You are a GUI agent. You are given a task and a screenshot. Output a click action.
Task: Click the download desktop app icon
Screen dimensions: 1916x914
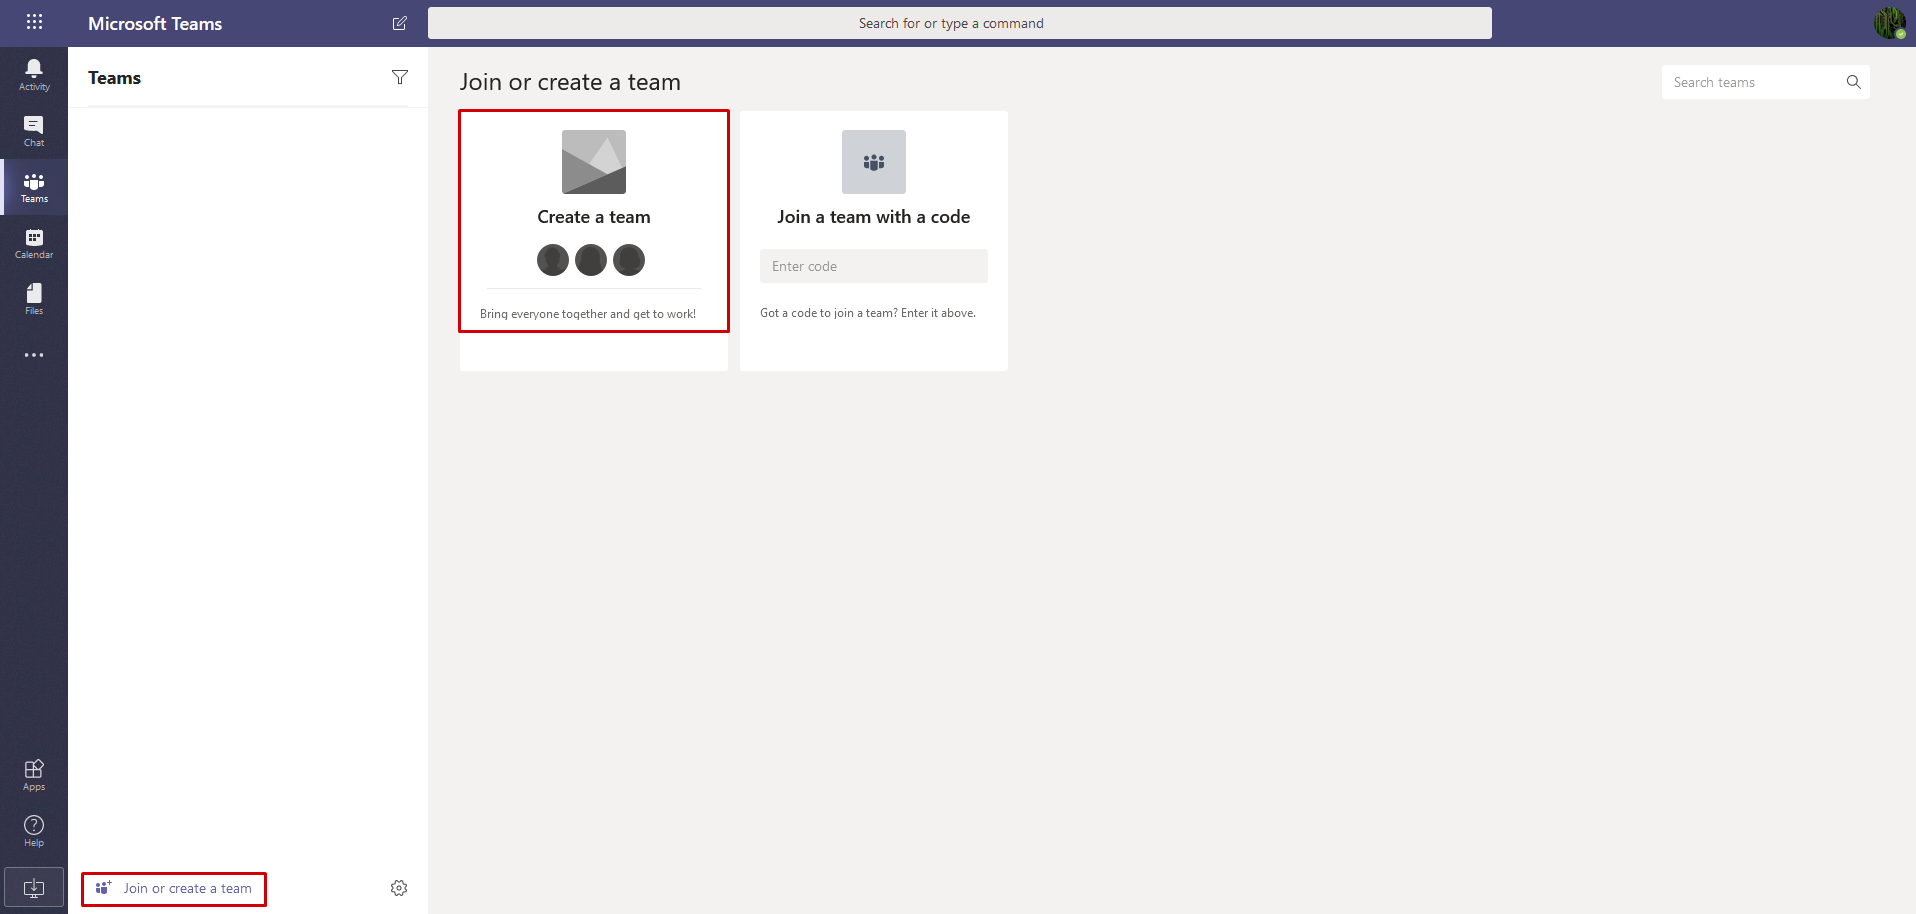click(34, 888)
